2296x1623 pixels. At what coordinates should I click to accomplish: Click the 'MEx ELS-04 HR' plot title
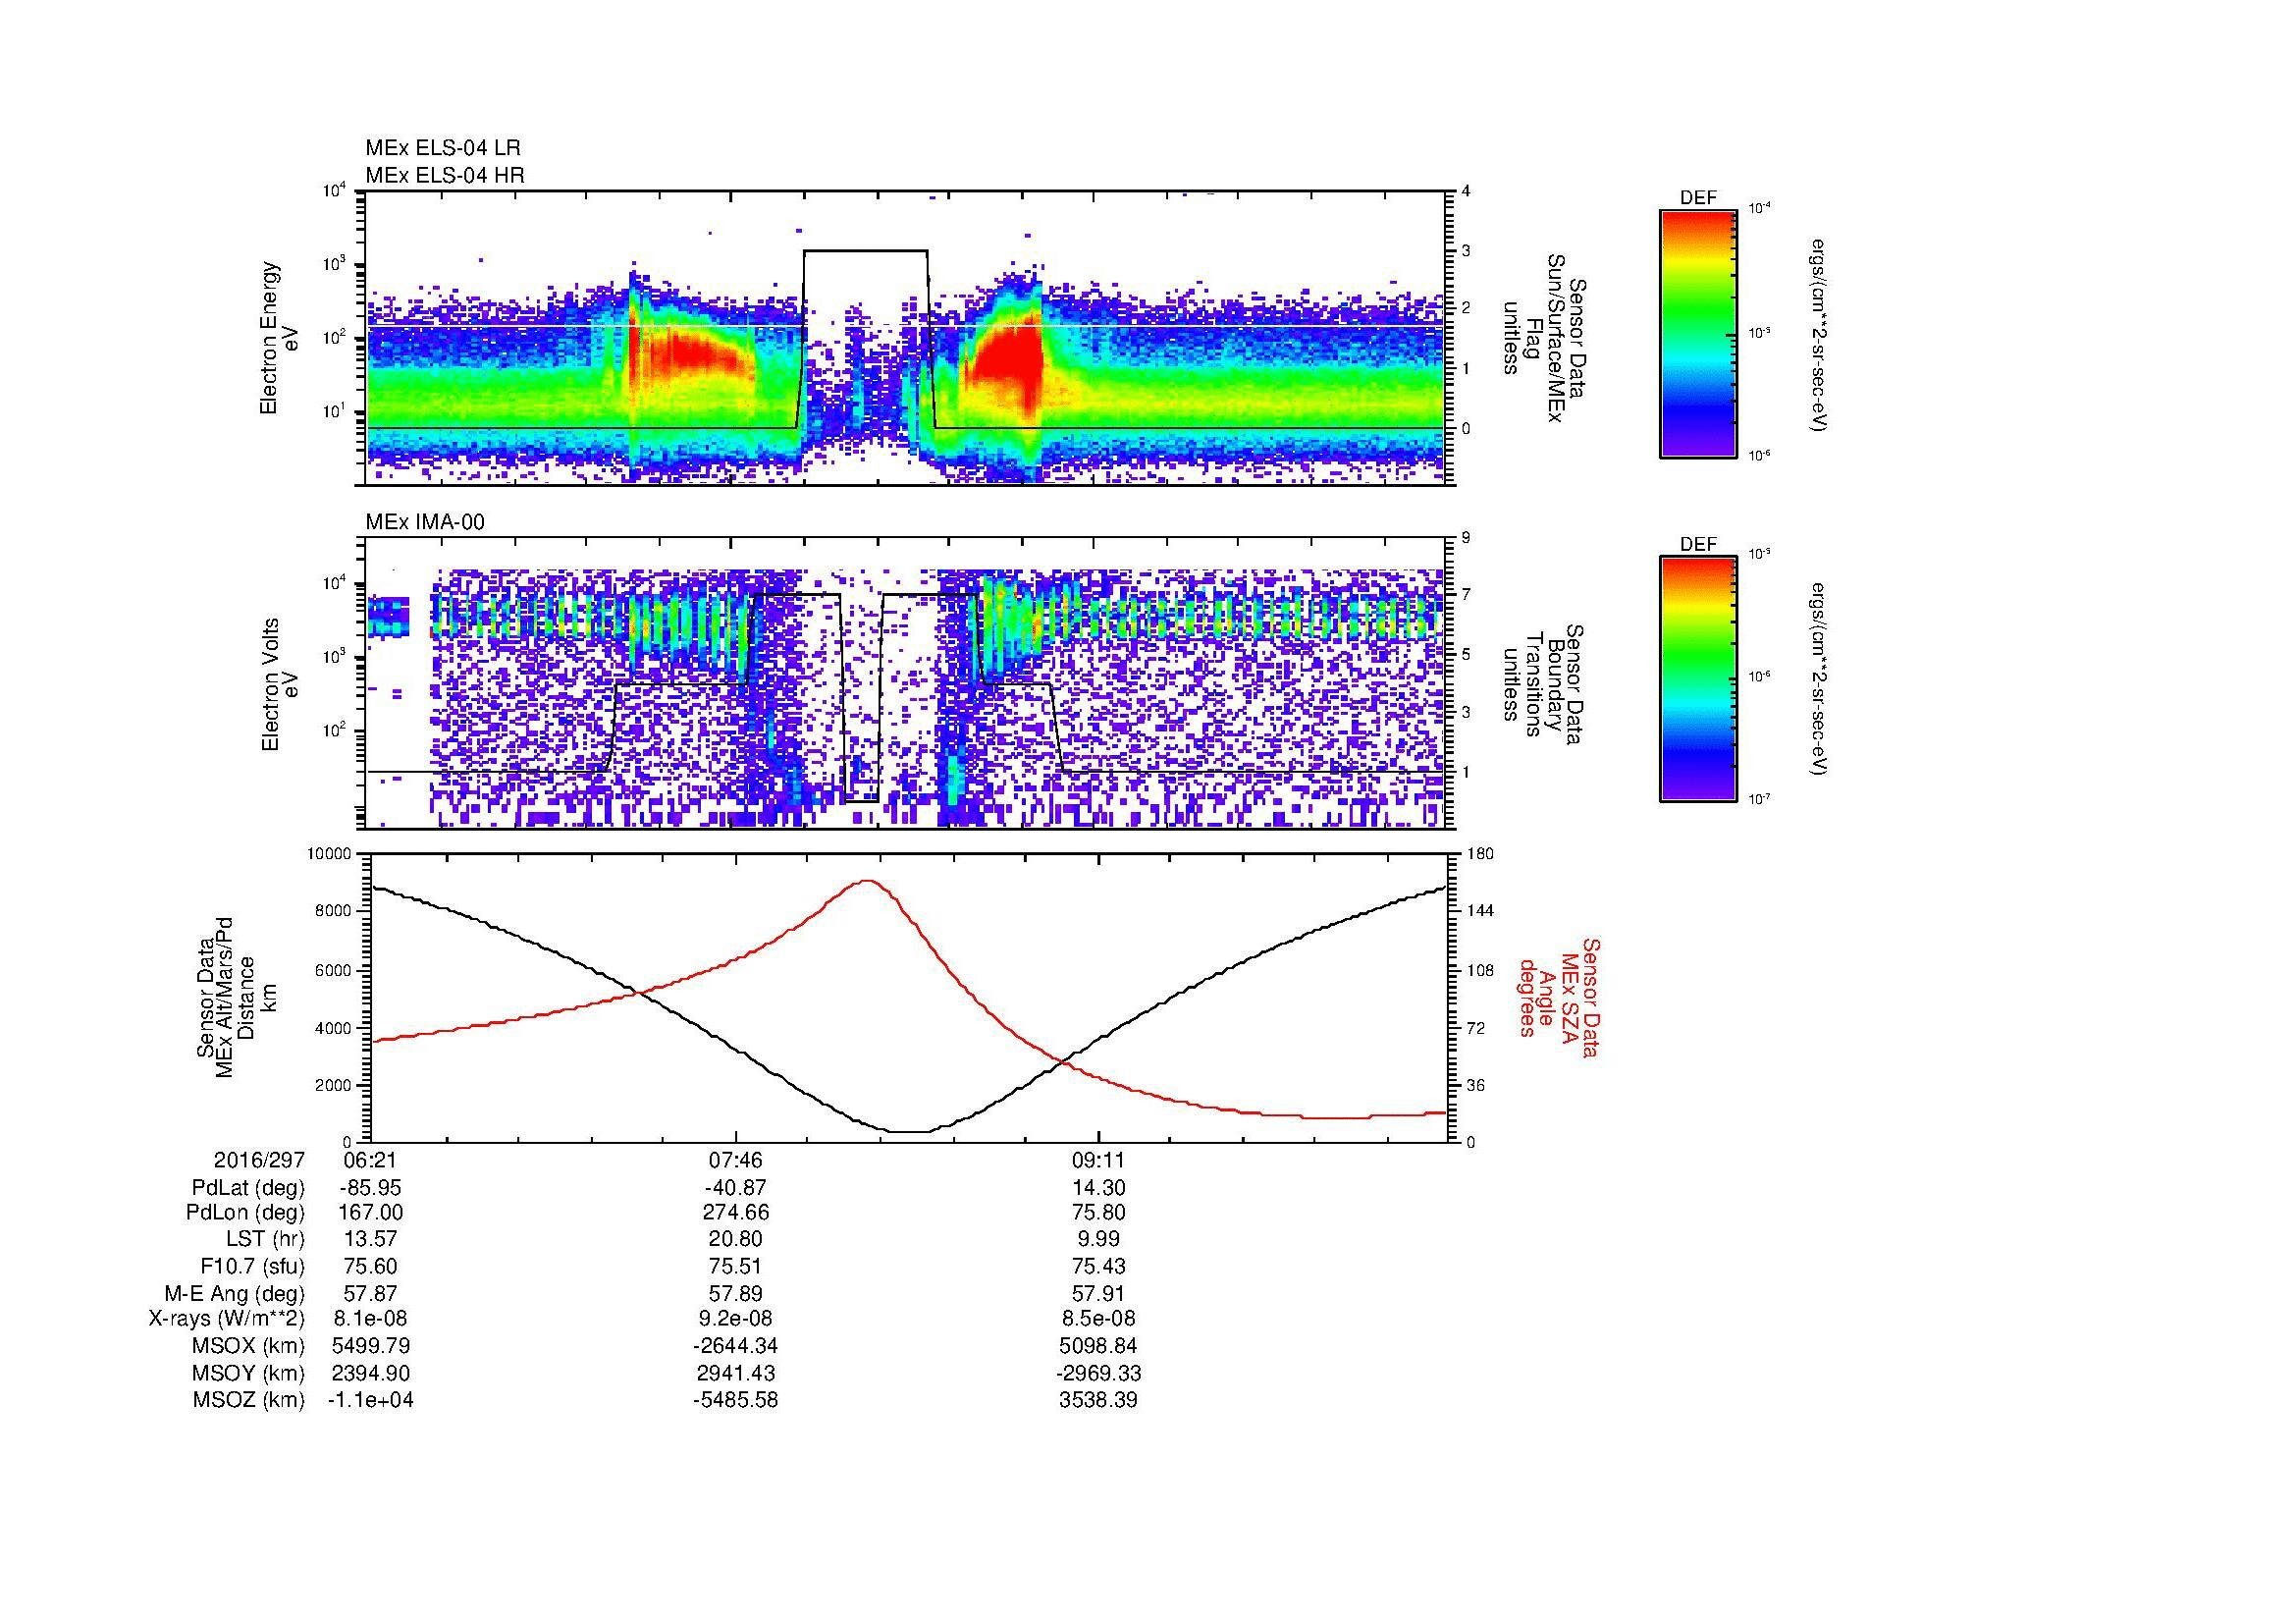[x=445, y=175]
